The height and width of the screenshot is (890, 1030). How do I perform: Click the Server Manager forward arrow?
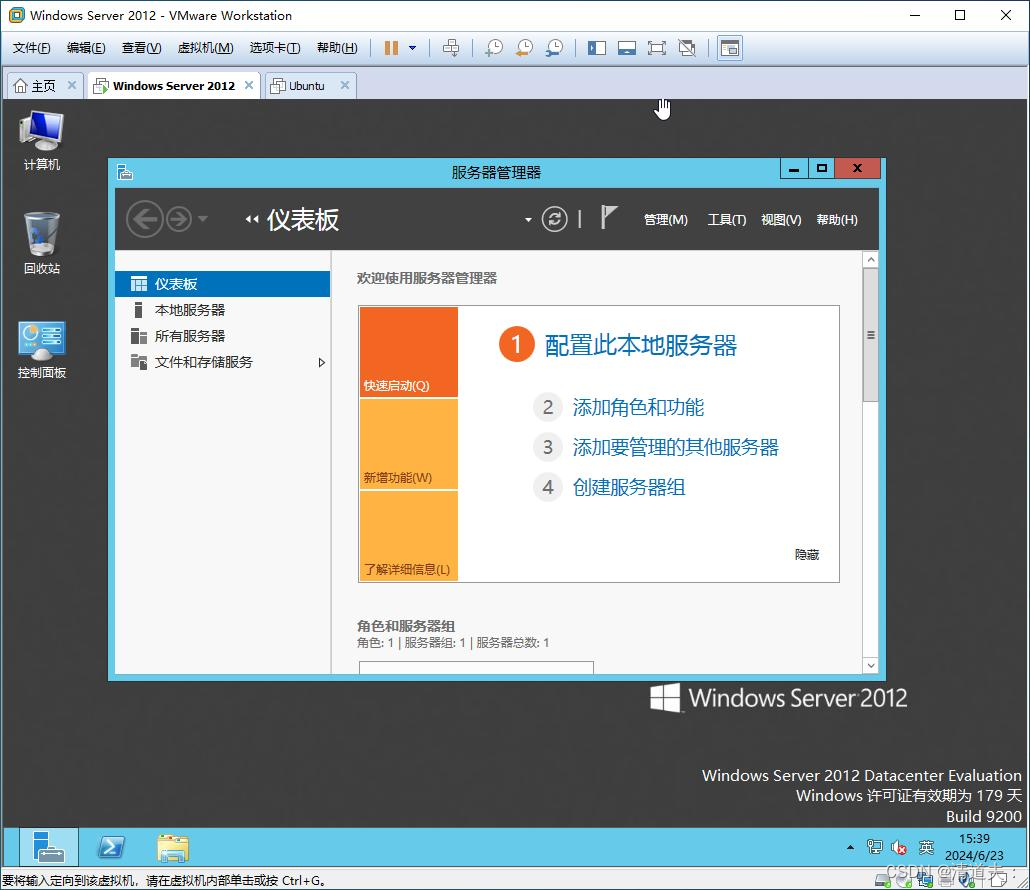click(179, 219)
